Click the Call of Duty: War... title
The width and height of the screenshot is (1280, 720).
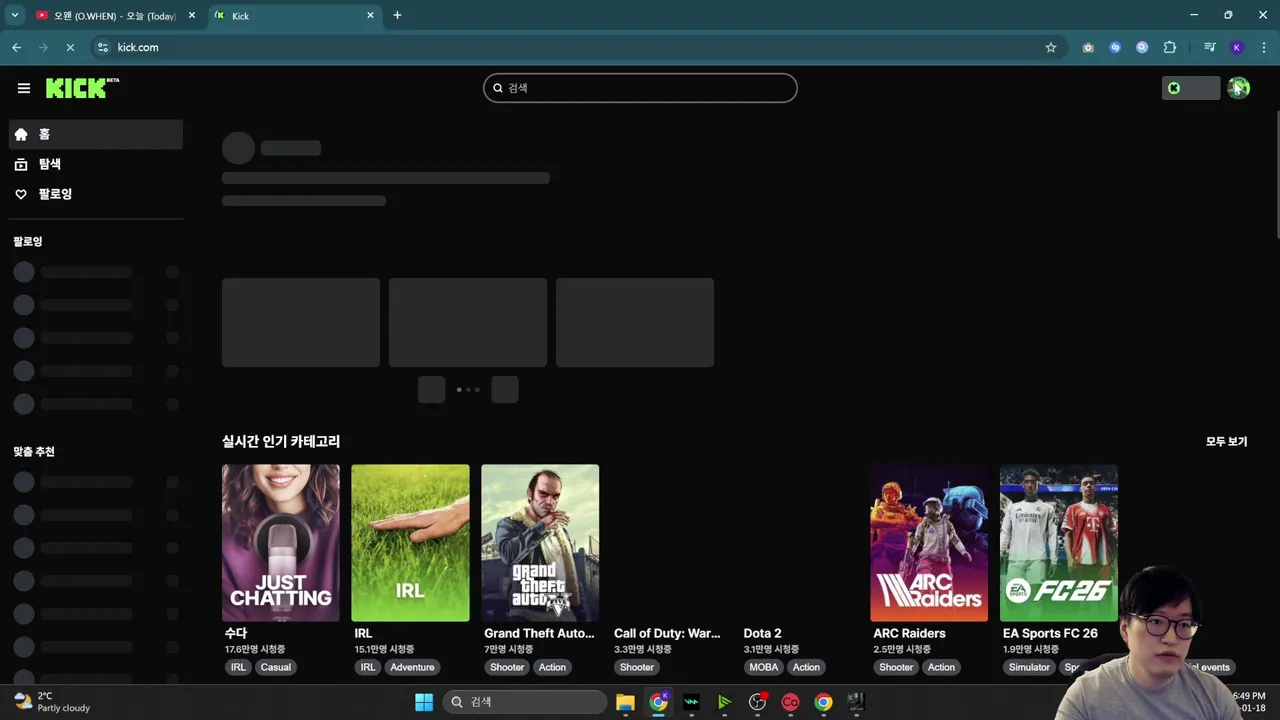click(x=667, y=633)
